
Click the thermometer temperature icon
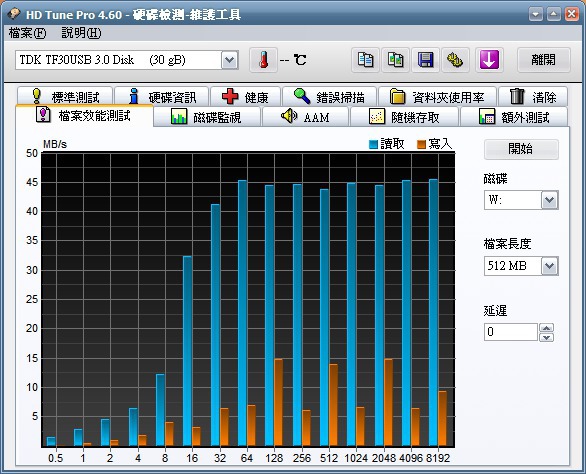click(263, 60)
